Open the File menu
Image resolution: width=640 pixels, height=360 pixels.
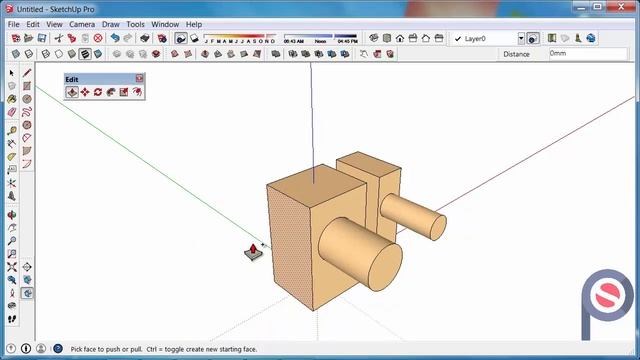(x=13, y=24)
